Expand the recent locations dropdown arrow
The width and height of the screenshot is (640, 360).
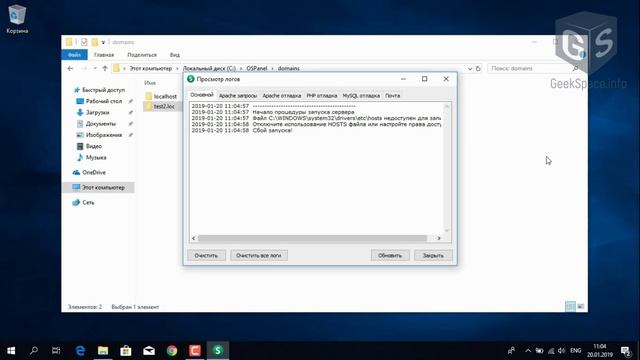pyautogui.click(x=95, y=69)
